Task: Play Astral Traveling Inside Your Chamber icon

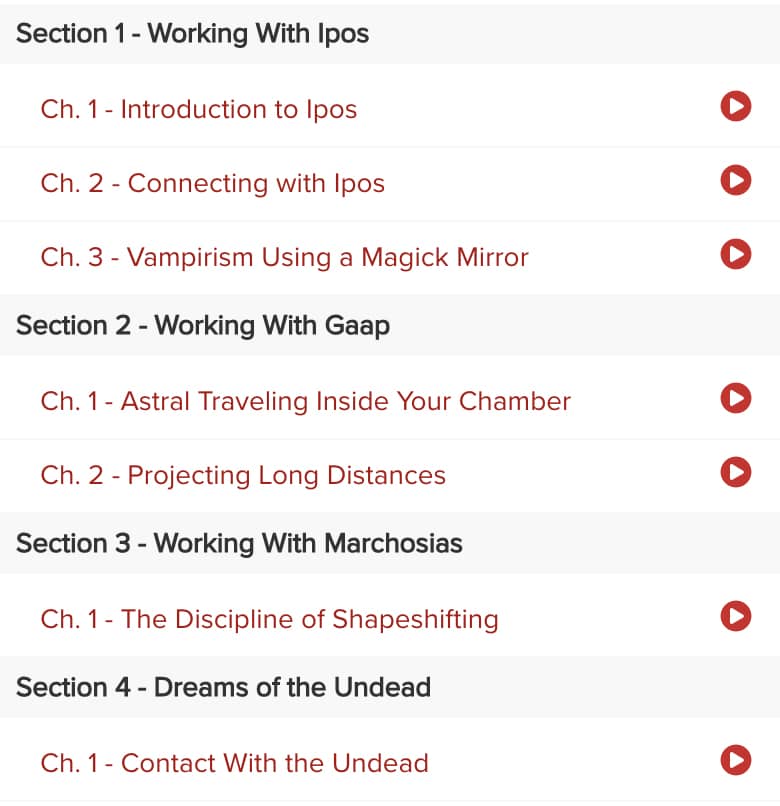Action: tap(735, 398)
